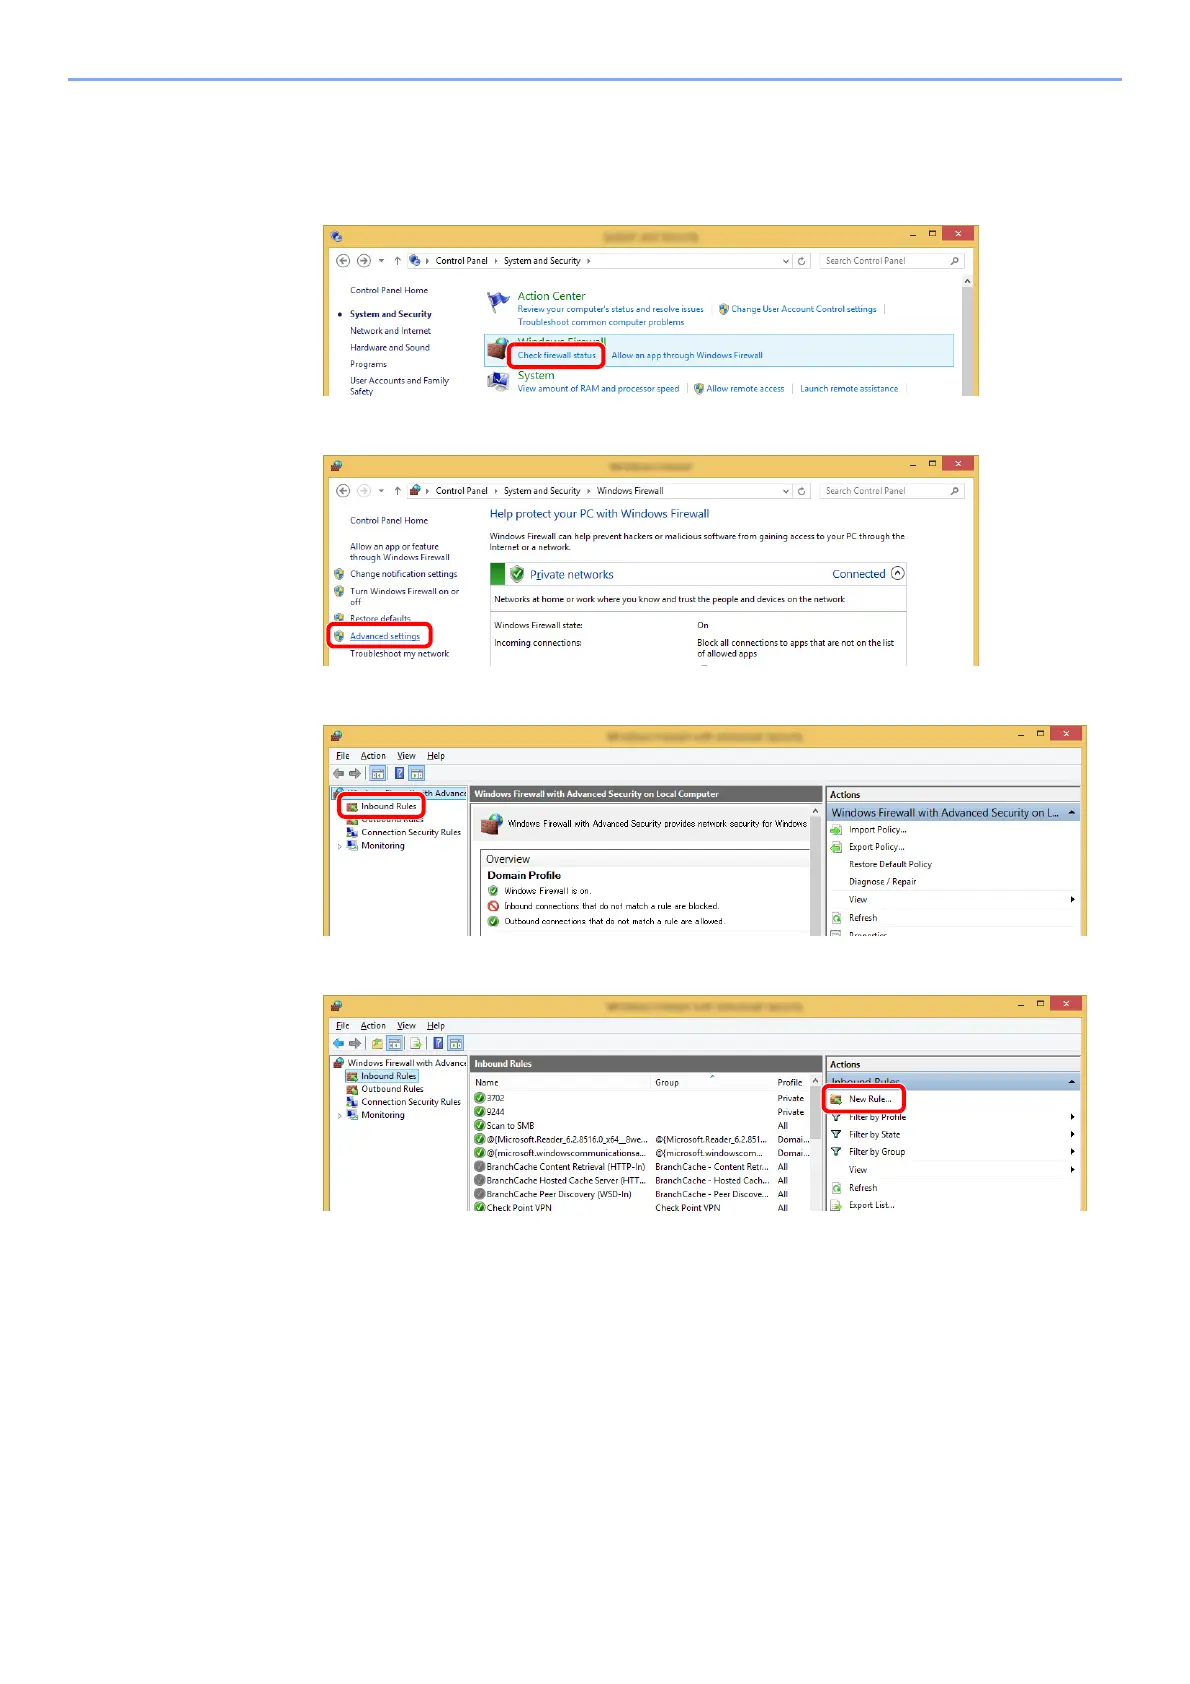1190x1684 pixels.
Task: Click the New Rule icon in Actions pane
Action: coord(836,1099)
